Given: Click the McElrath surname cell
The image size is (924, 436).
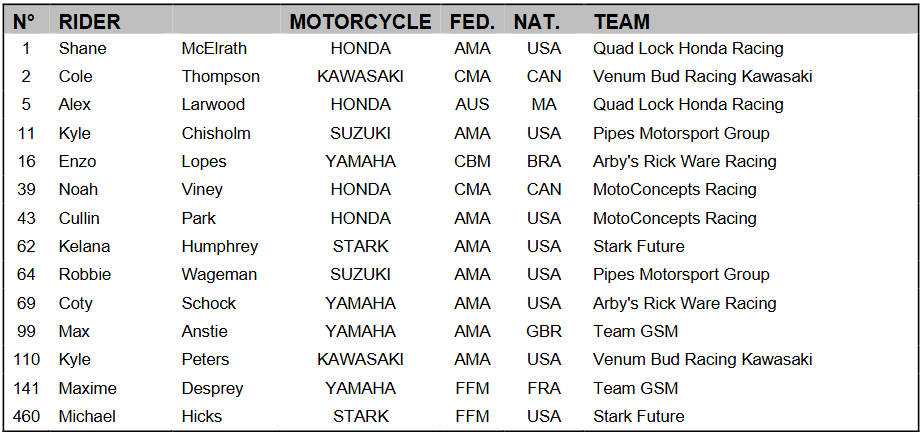Looking at the screenshot, I should tap(214, 48).
